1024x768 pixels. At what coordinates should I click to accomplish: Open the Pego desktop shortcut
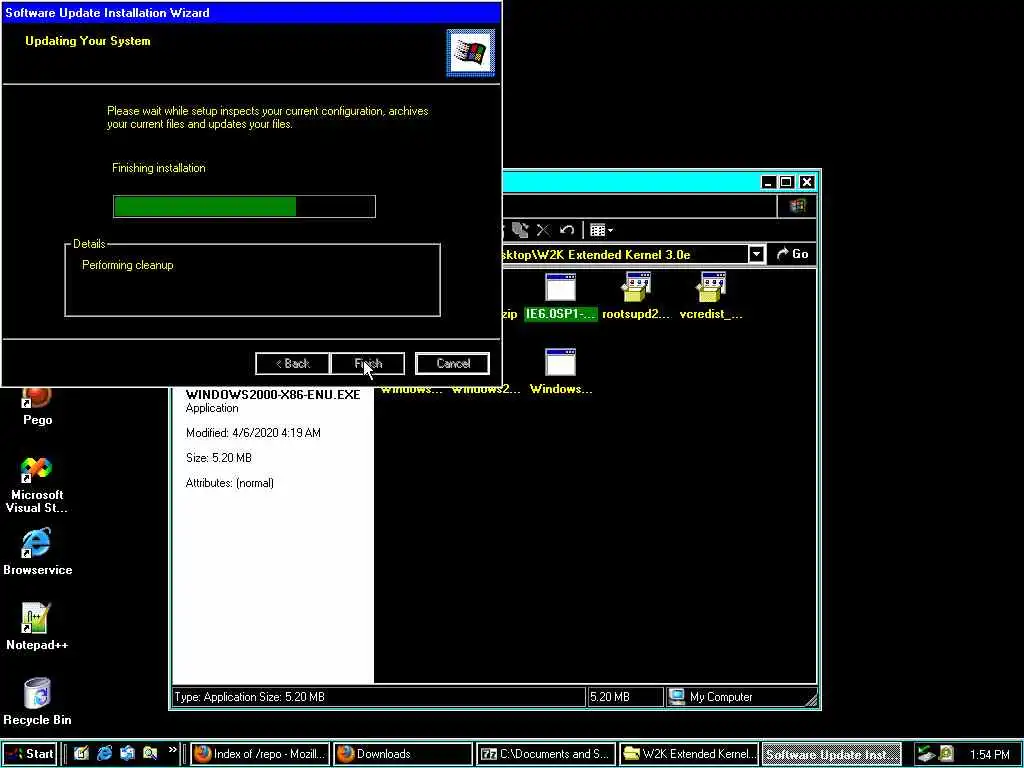coord(37,406)
